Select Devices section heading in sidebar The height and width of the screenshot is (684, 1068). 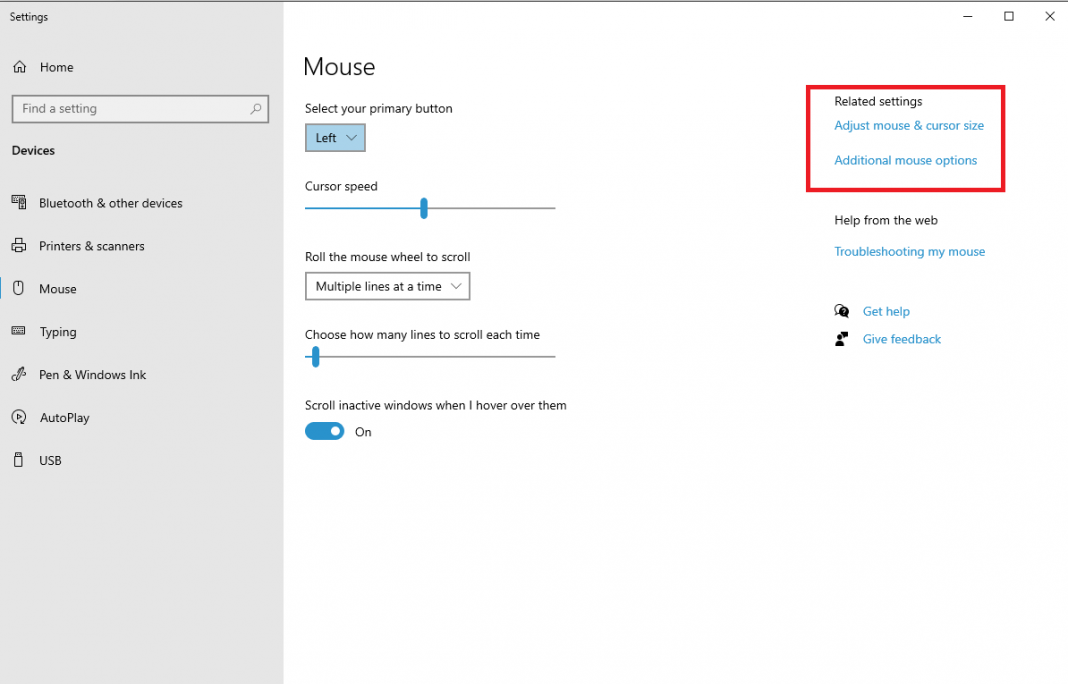(32, 150)
